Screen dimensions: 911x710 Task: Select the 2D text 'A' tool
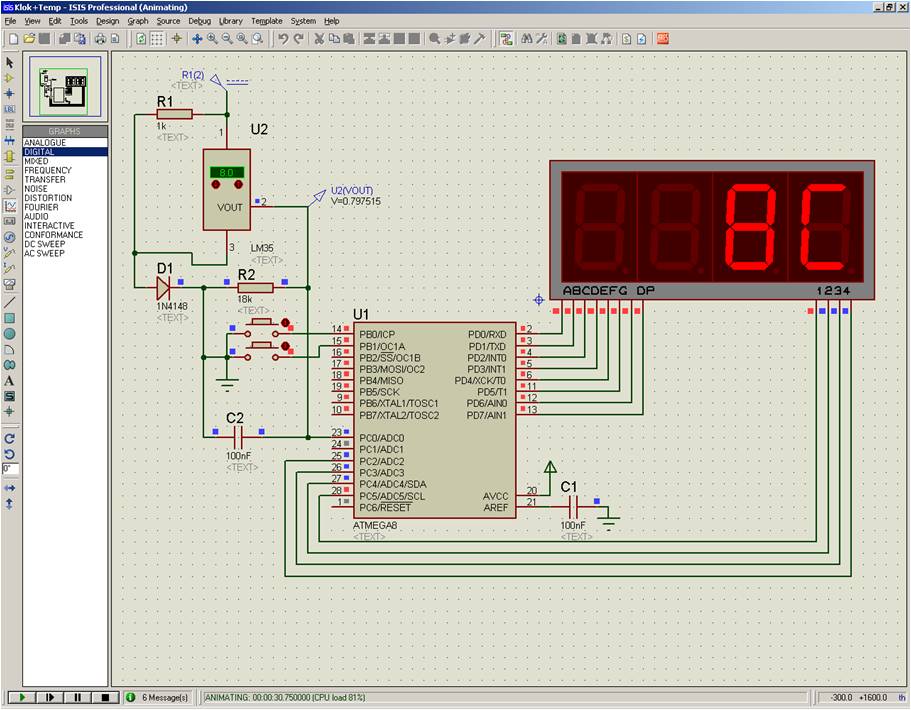tap(10, 380)
